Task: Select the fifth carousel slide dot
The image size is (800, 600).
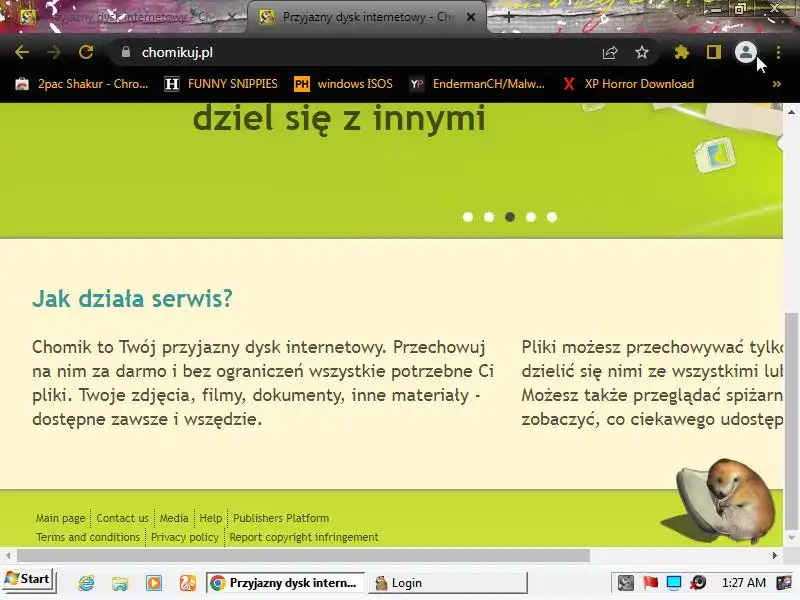Action: [x=552, y=217]
